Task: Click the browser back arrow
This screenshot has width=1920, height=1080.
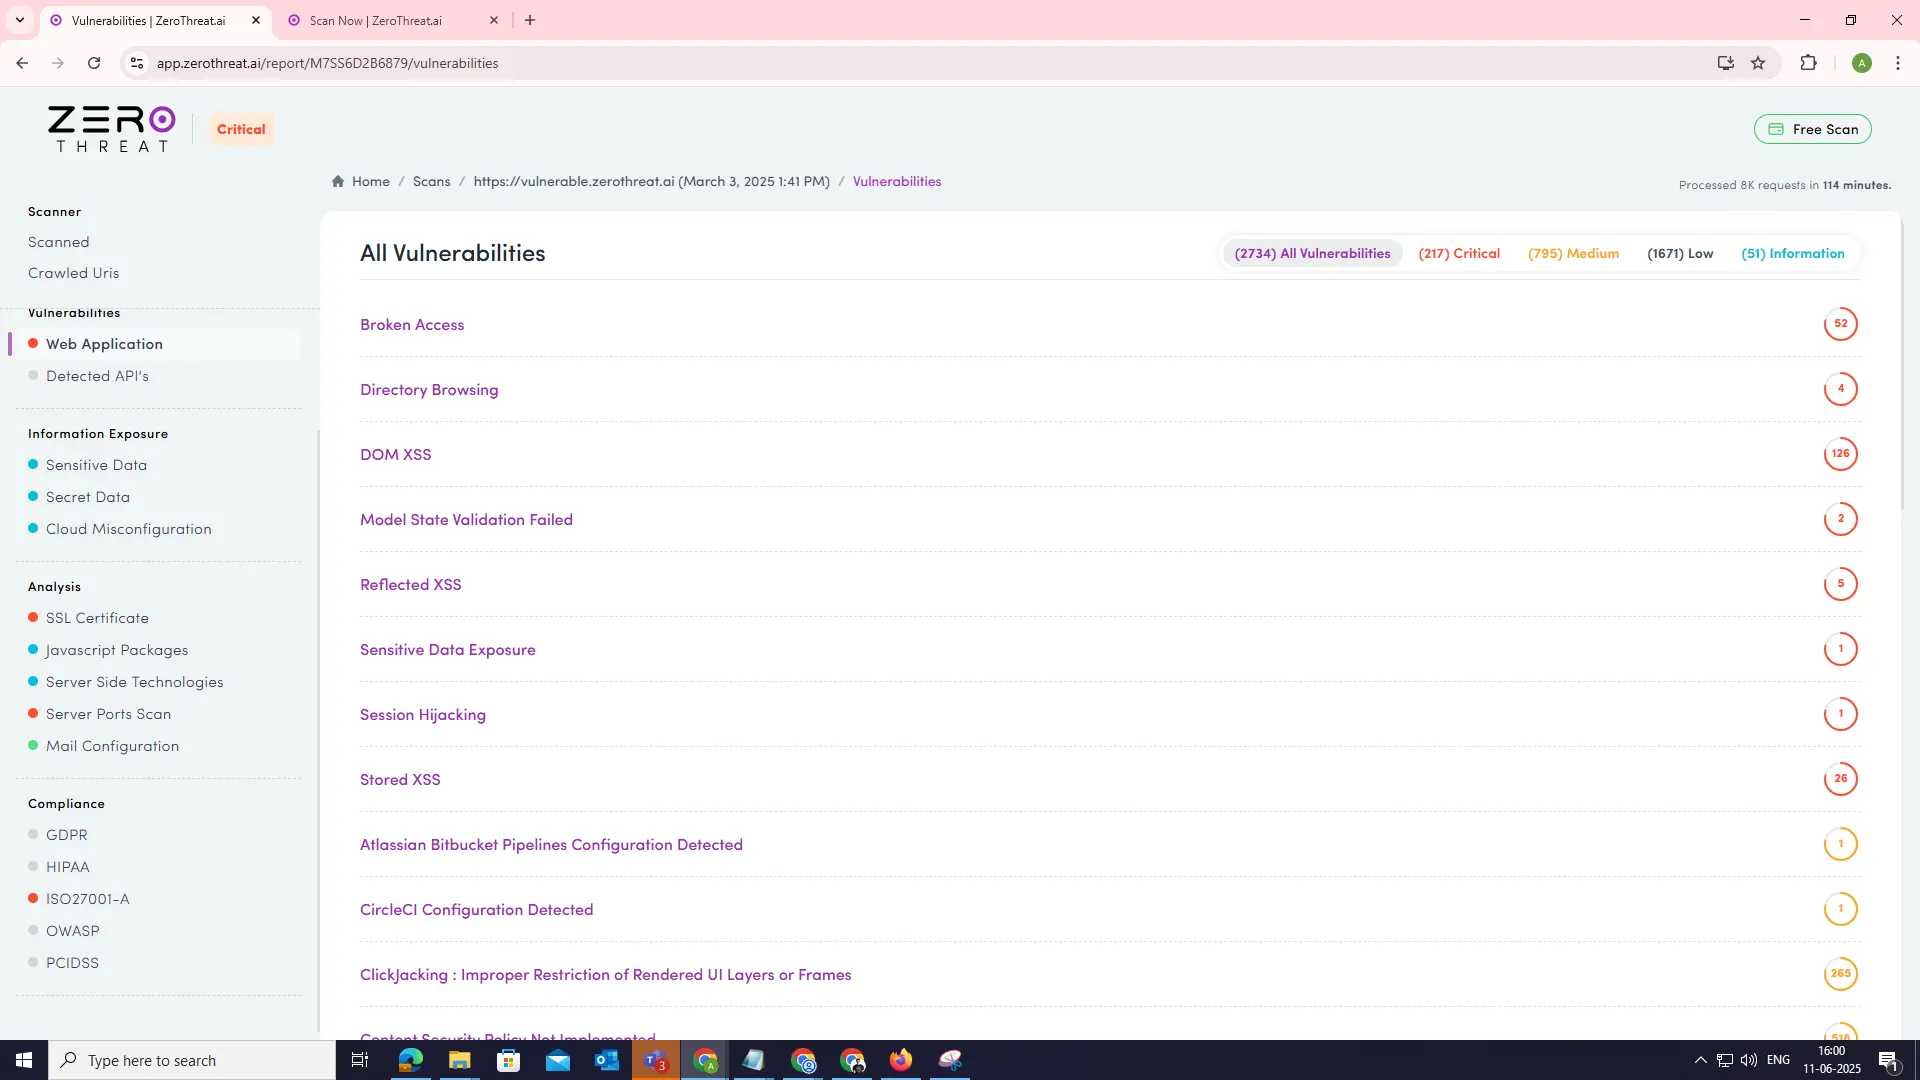Action: 22,63
